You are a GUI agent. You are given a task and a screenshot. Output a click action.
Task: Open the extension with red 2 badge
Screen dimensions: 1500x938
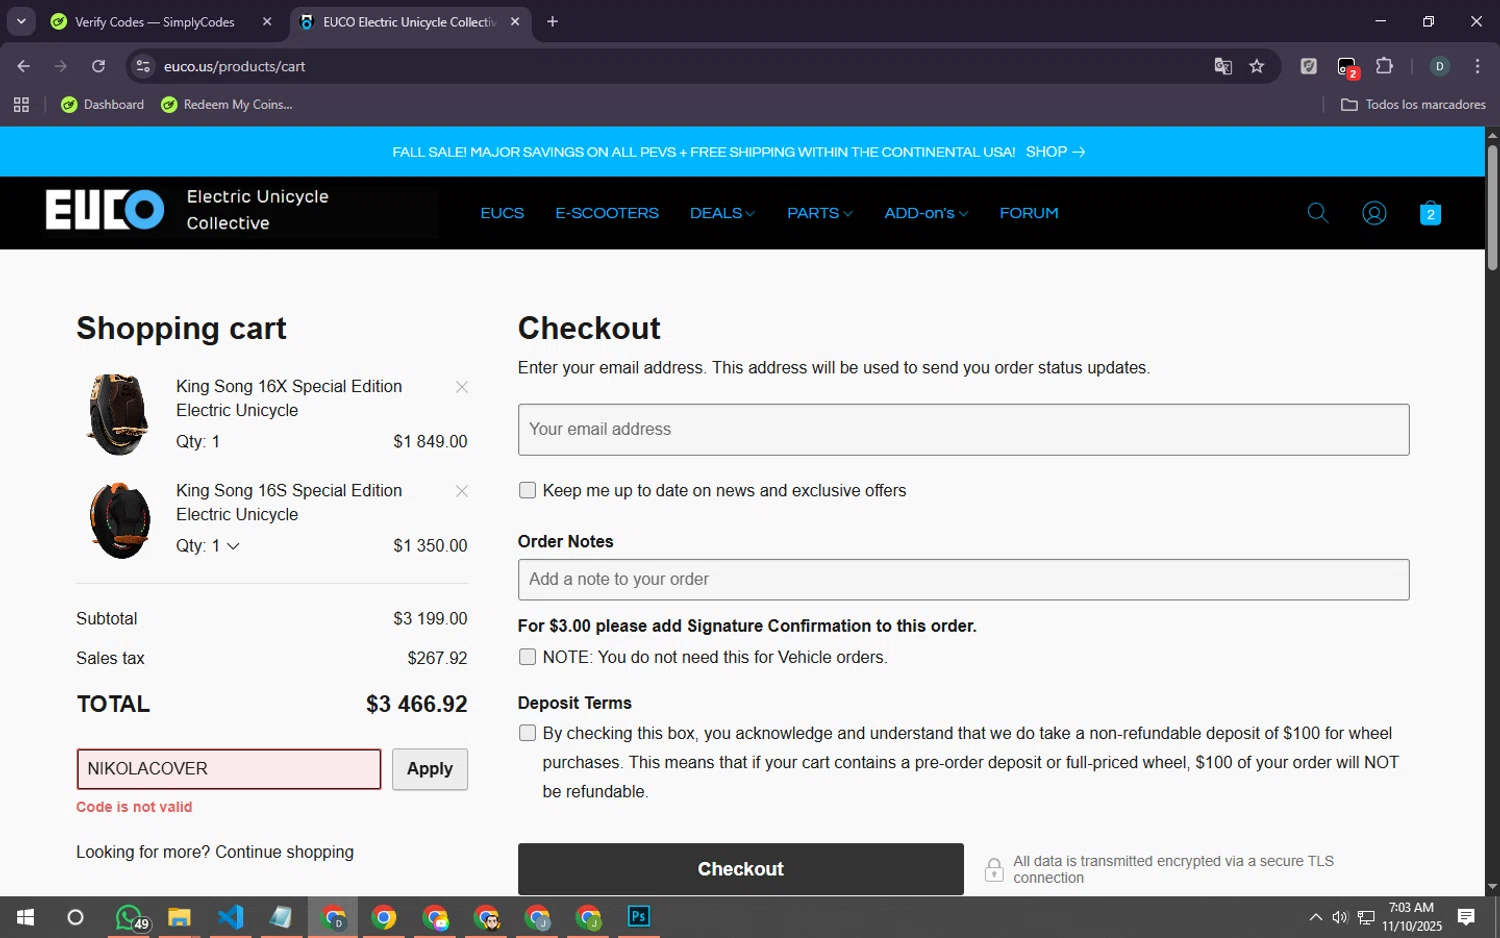1347,67
